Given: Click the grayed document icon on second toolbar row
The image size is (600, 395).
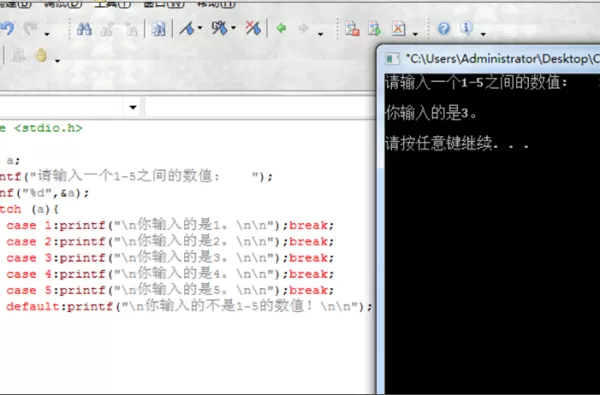Looking at the screenshot, I should (17, 55).
